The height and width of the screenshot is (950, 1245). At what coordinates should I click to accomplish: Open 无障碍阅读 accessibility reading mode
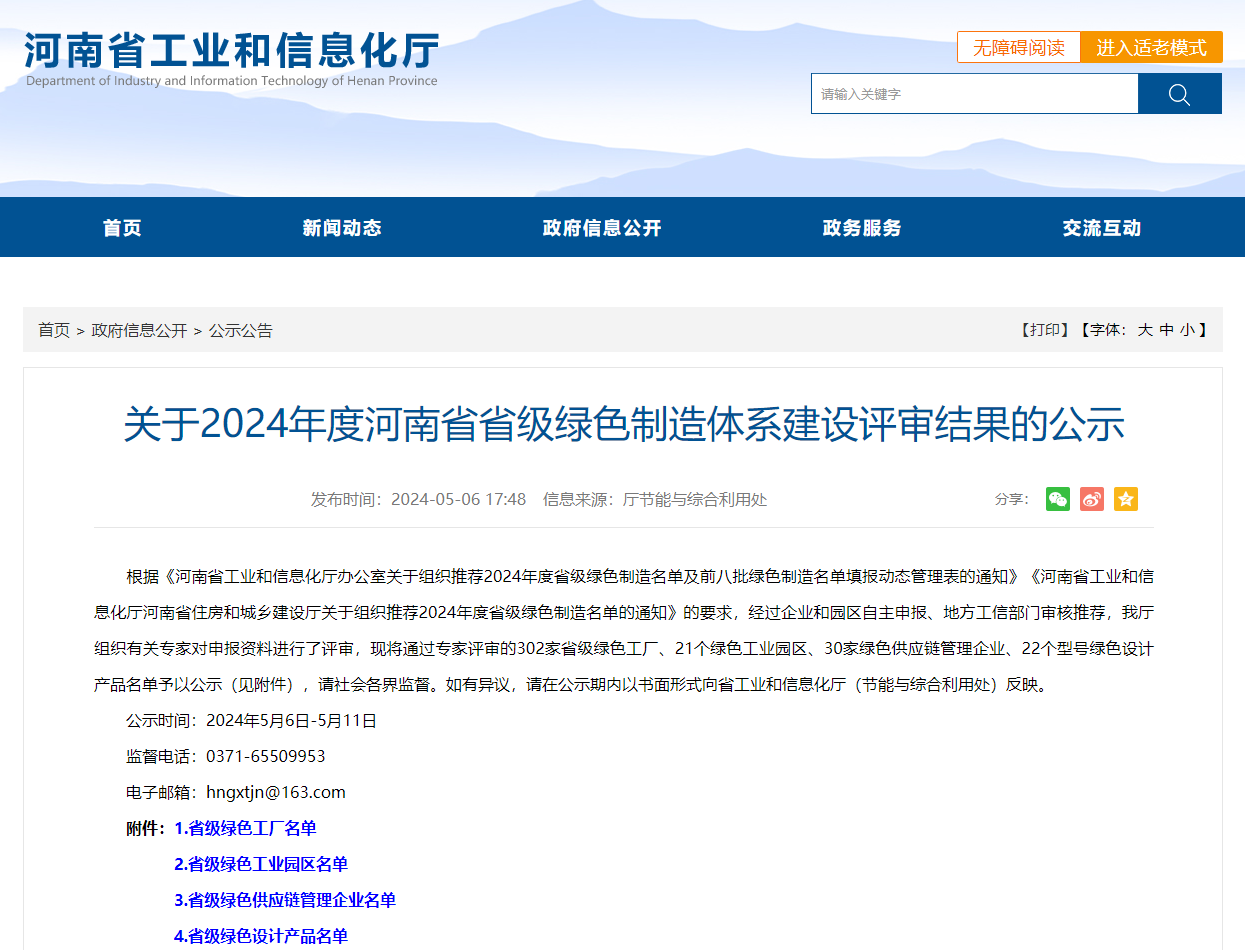point(1019,47)
